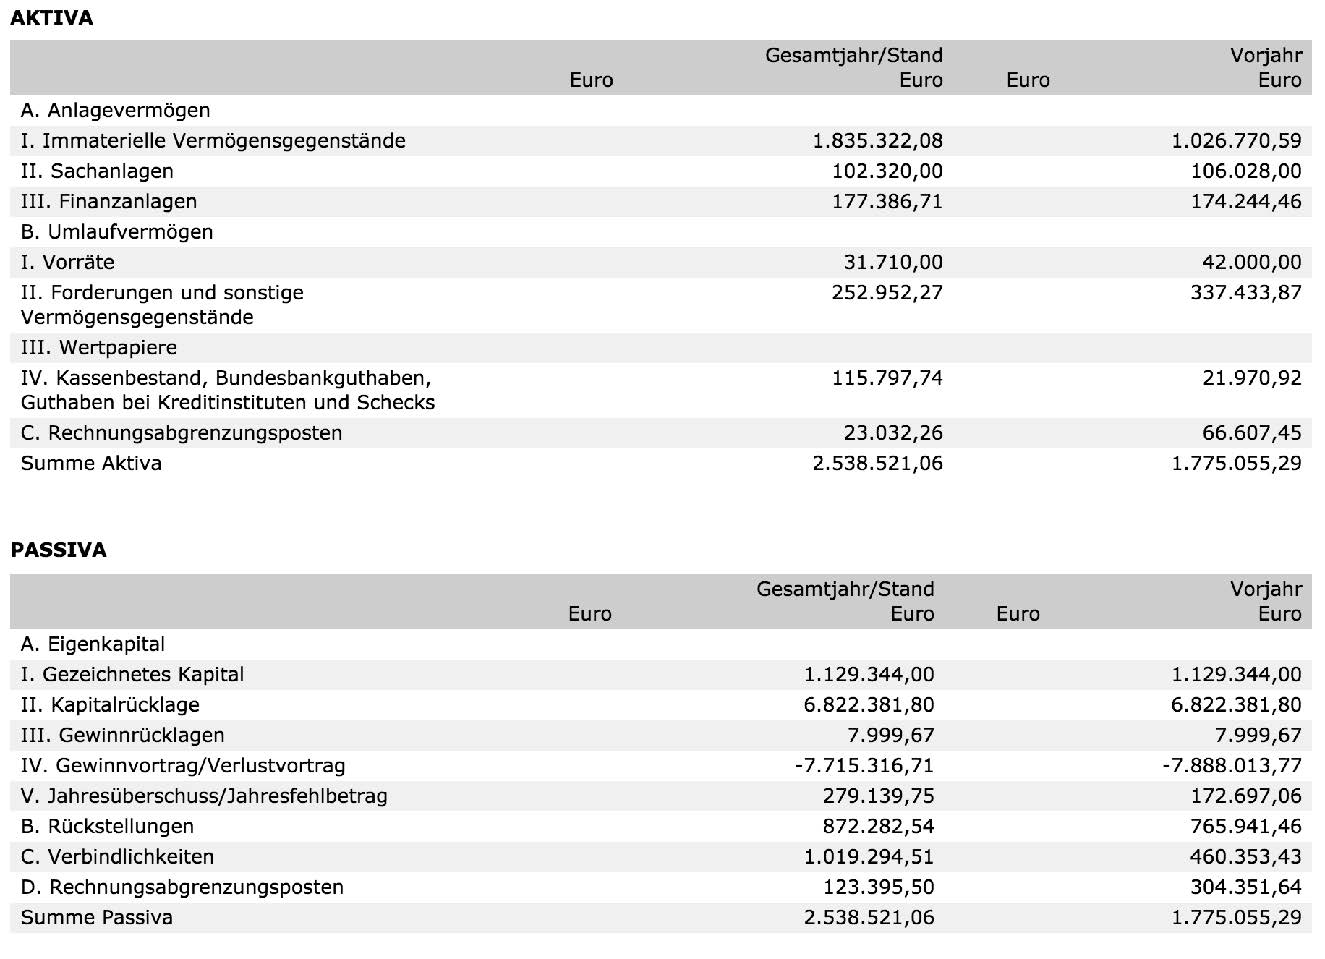
Task: Click the Sachanlagen current value 102.320,00
Action: coord(887,171)
